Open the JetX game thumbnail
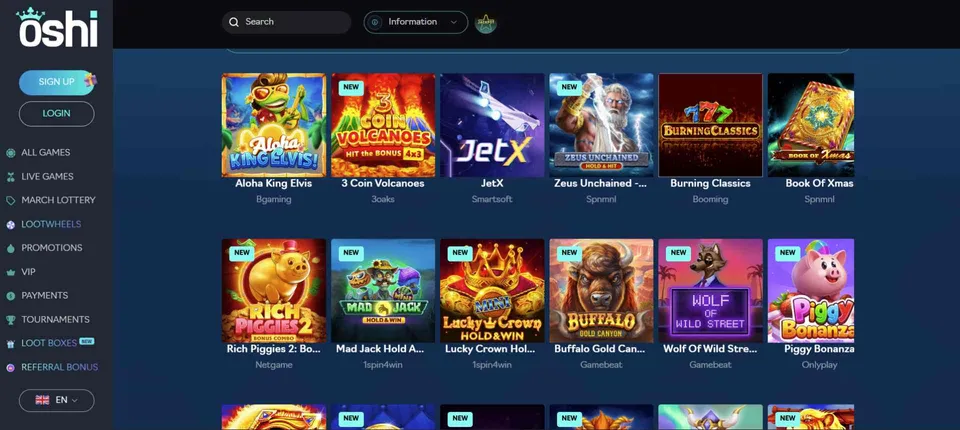The image size is (960, 430). click(492, 126)
